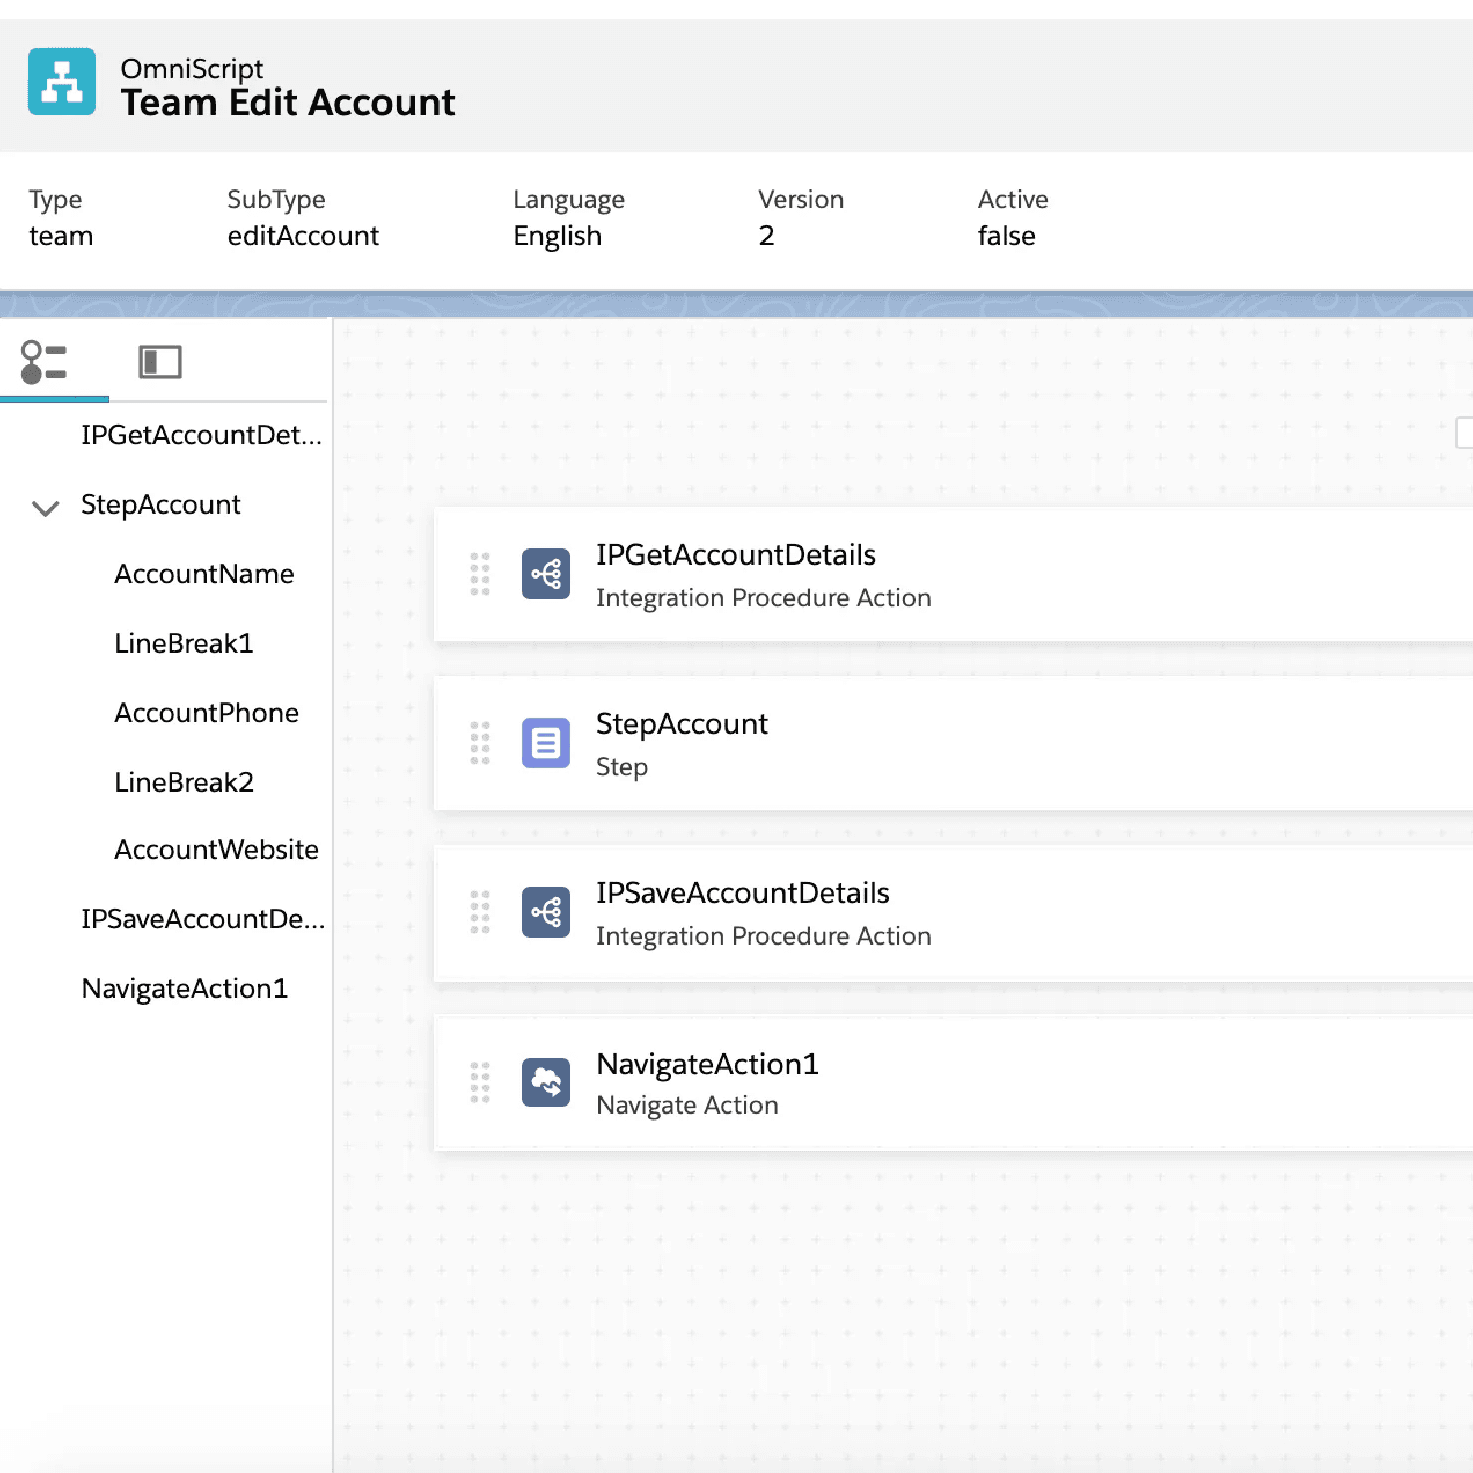
Task: Click the NavigateAction1 card drag handle
Action: point(480,1082)
